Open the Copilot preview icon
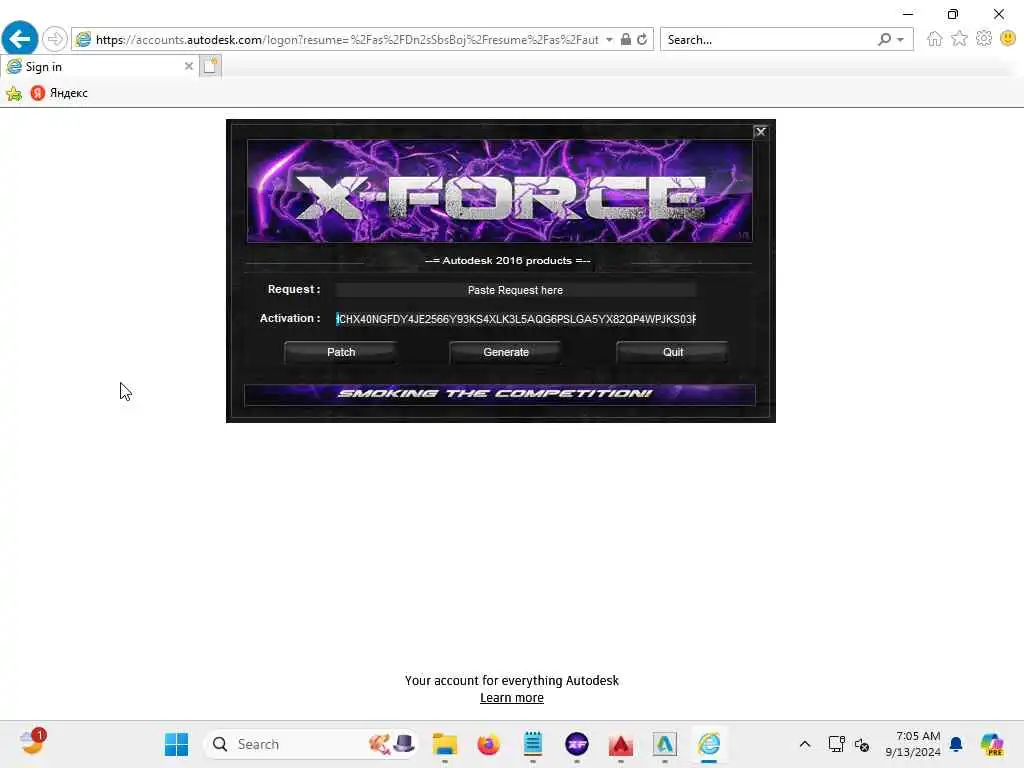1024x768 pixels. pos(992,744)
